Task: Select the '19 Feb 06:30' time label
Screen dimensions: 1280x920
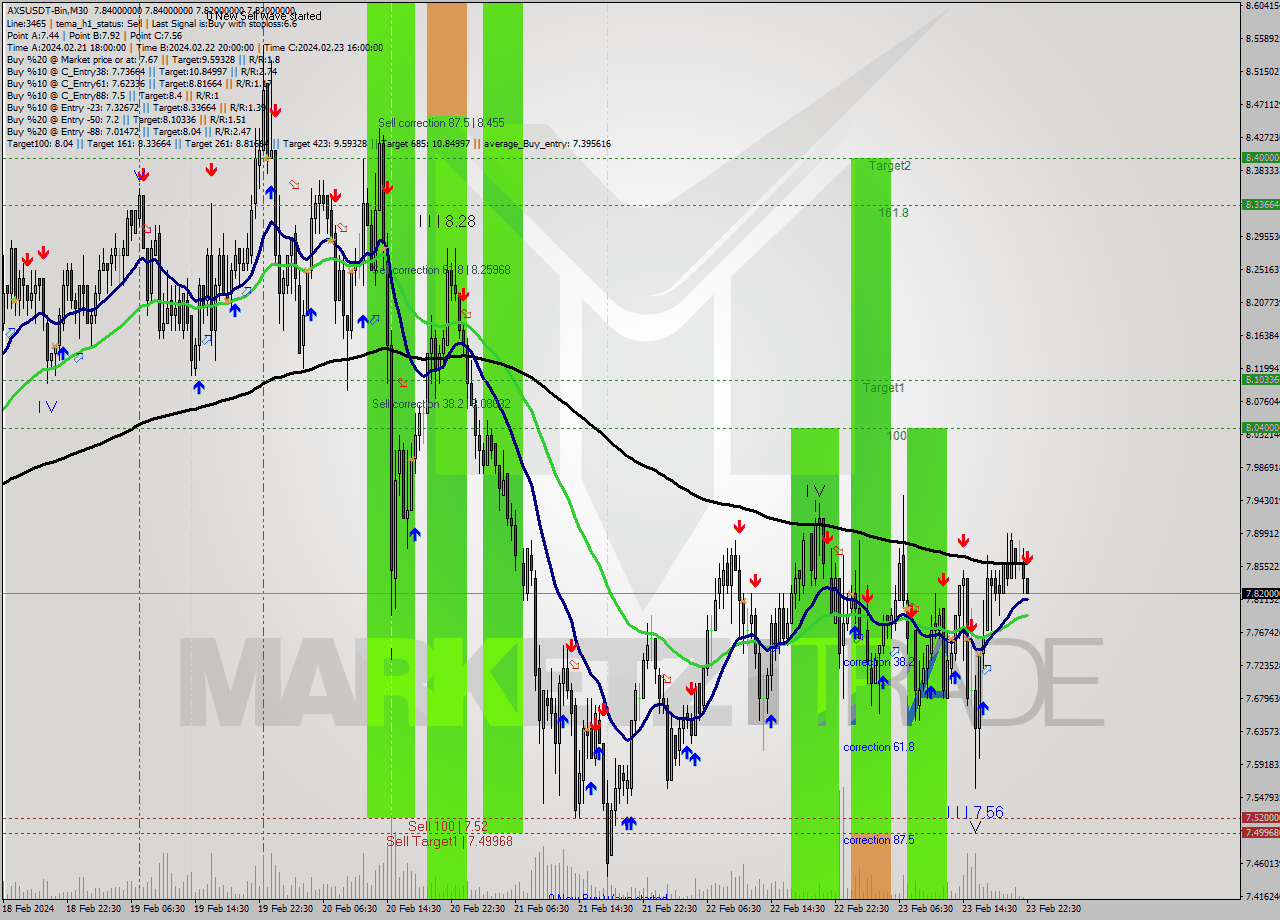Action: [156, 909]
